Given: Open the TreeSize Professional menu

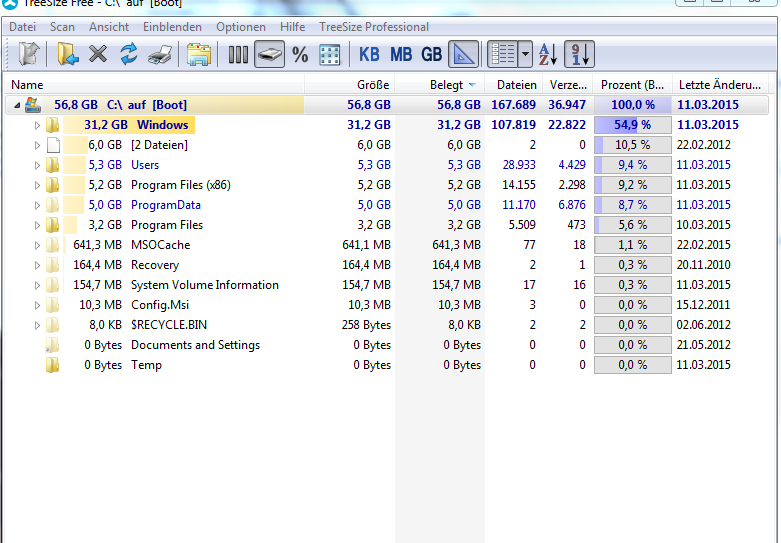Looking at the screenshot, I should point(374,27).
